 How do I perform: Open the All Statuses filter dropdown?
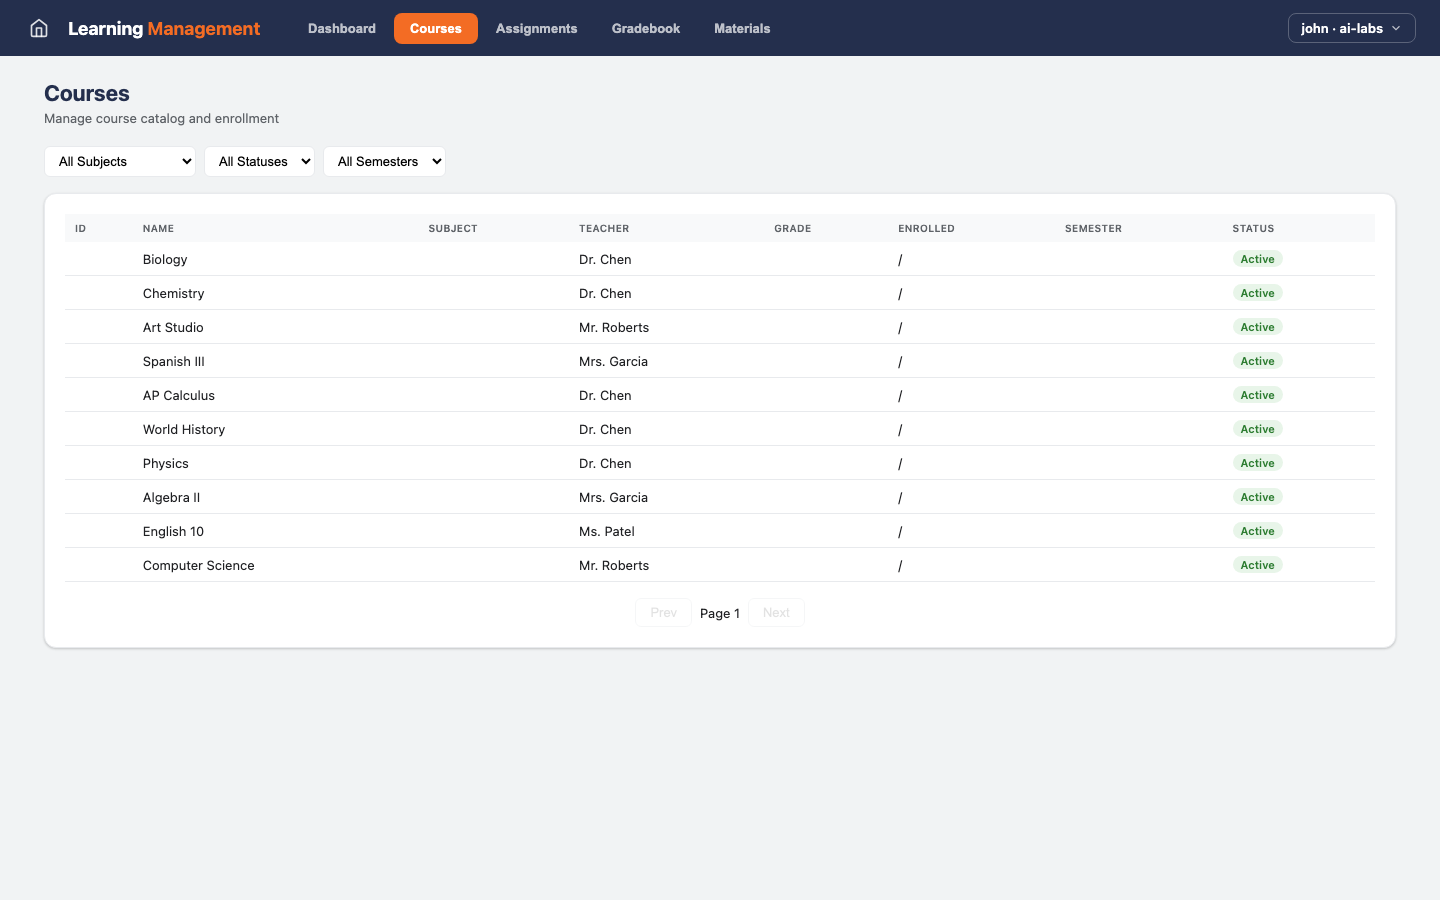click(259, 161)
